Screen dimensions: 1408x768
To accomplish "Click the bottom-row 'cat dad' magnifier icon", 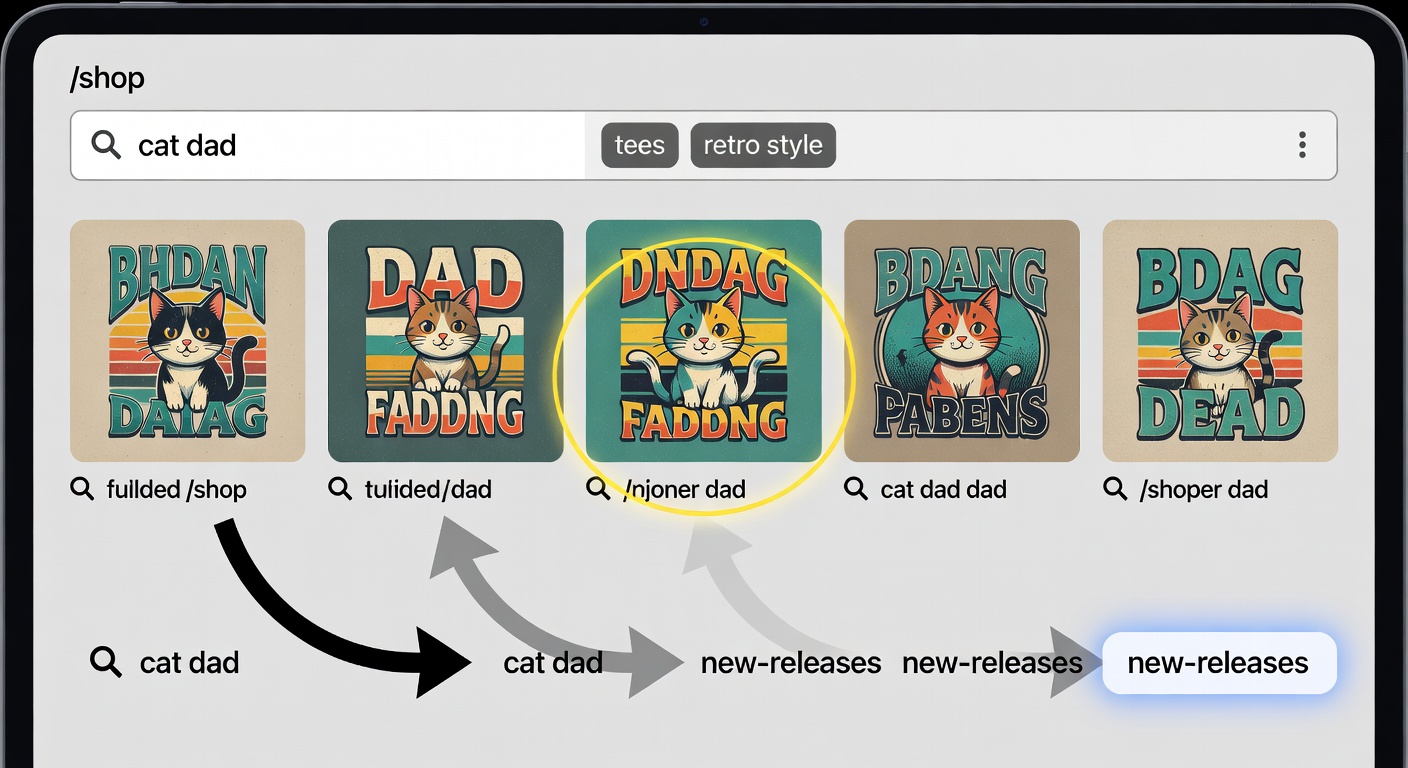I will coord(106,661).
